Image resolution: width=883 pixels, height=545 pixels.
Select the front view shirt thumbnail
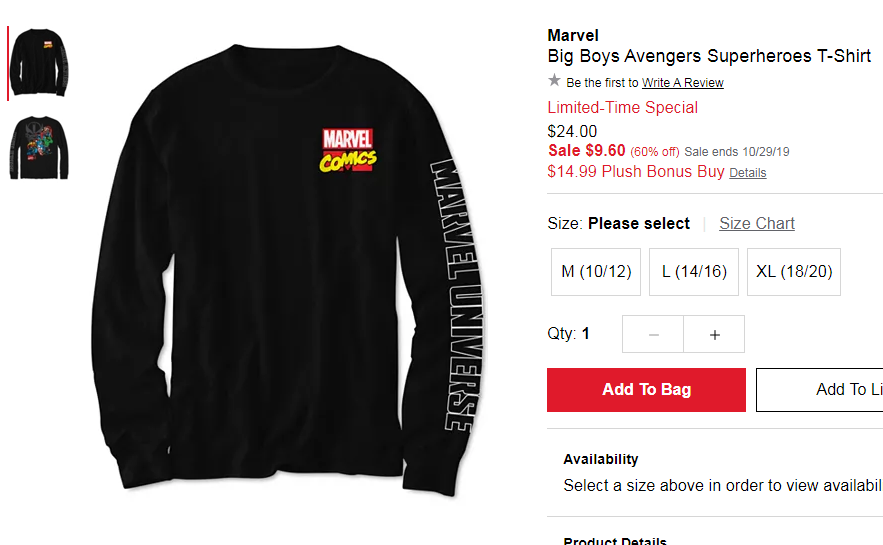pyautogui.click(x=39, y=63)
